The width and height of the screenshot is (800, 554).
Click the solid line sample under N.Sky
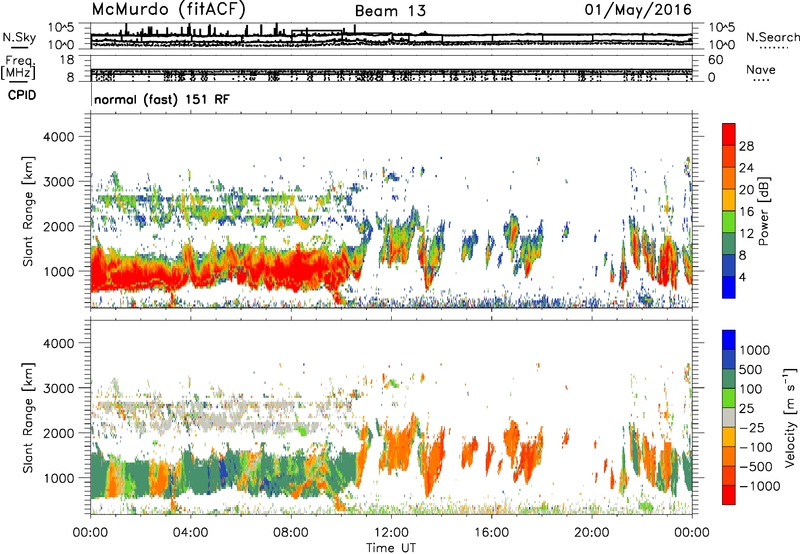[x=19, y=47]
